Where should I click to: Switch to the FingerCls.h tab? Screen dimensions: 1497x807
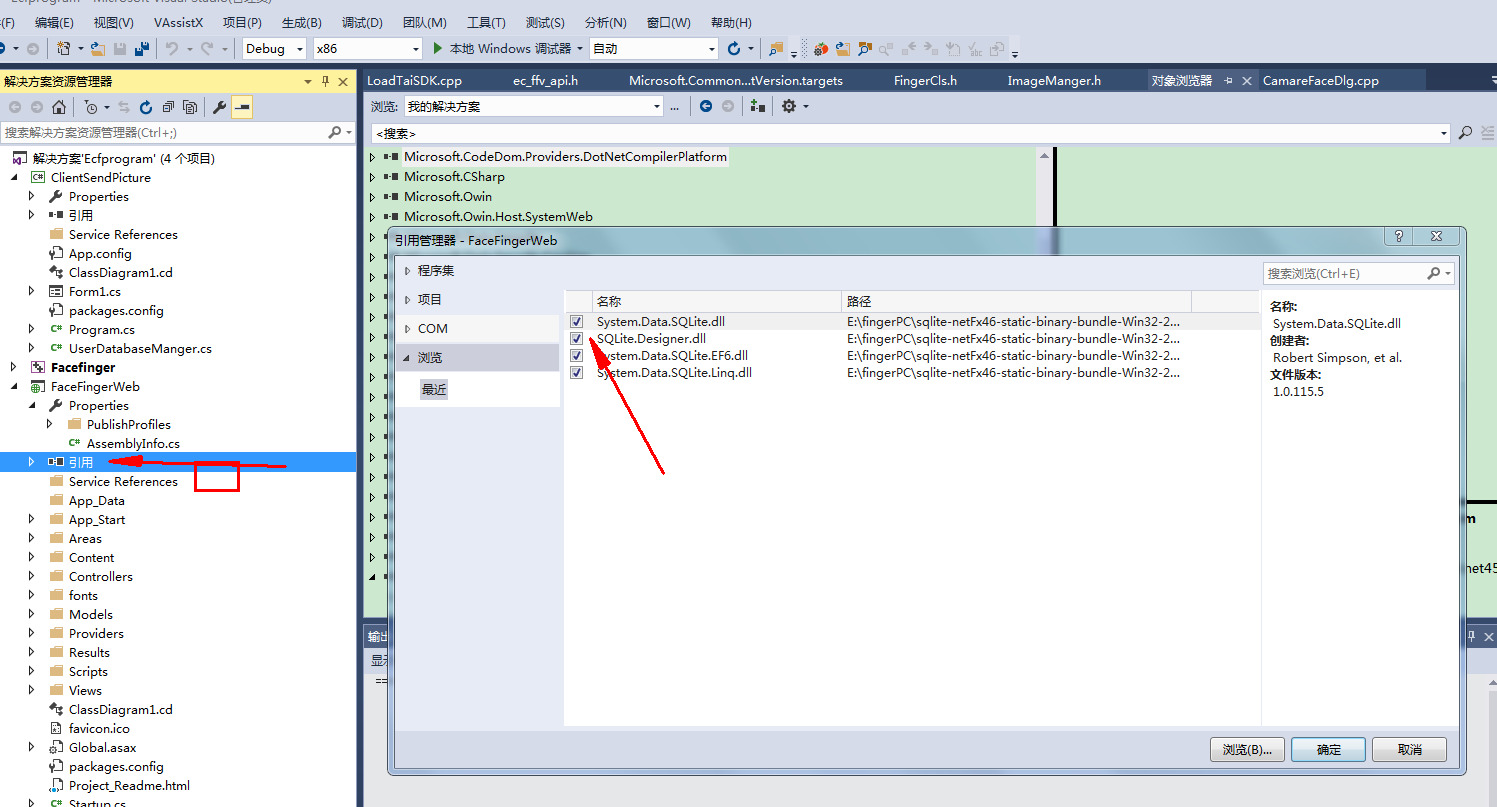pos(925,80)
